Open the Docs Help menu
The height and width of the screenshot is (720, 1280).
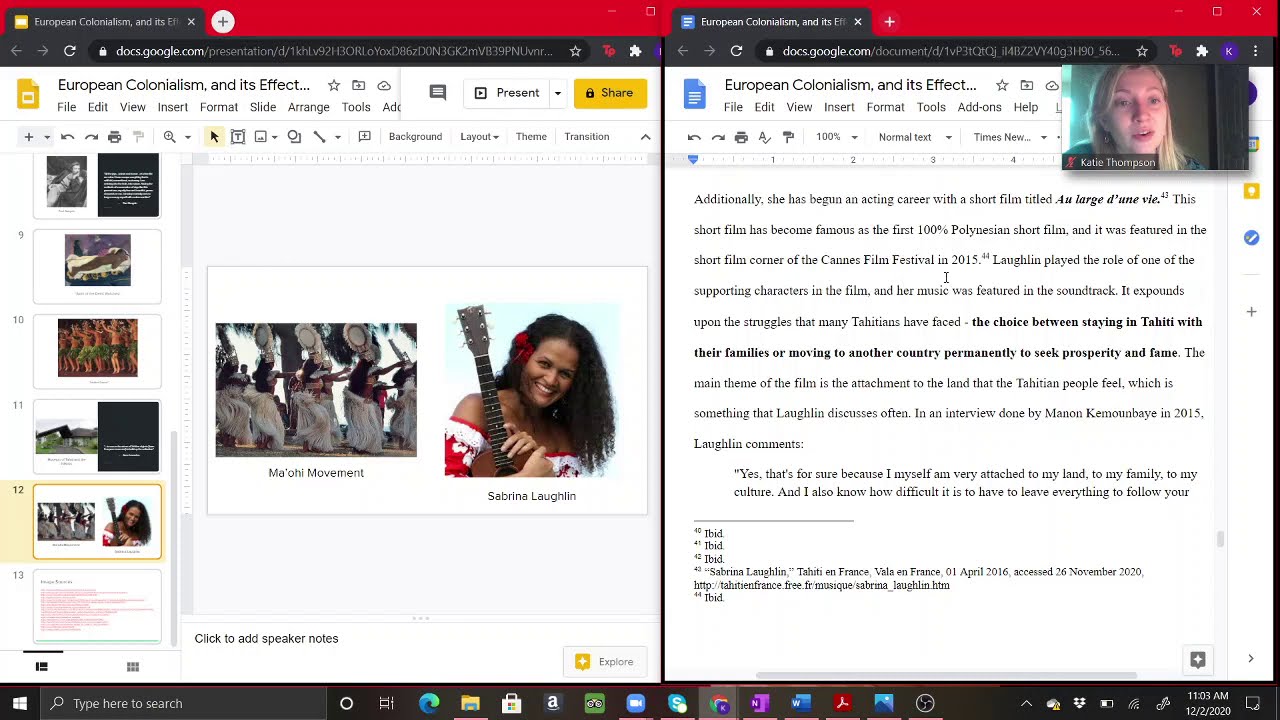pos(1026,107)
